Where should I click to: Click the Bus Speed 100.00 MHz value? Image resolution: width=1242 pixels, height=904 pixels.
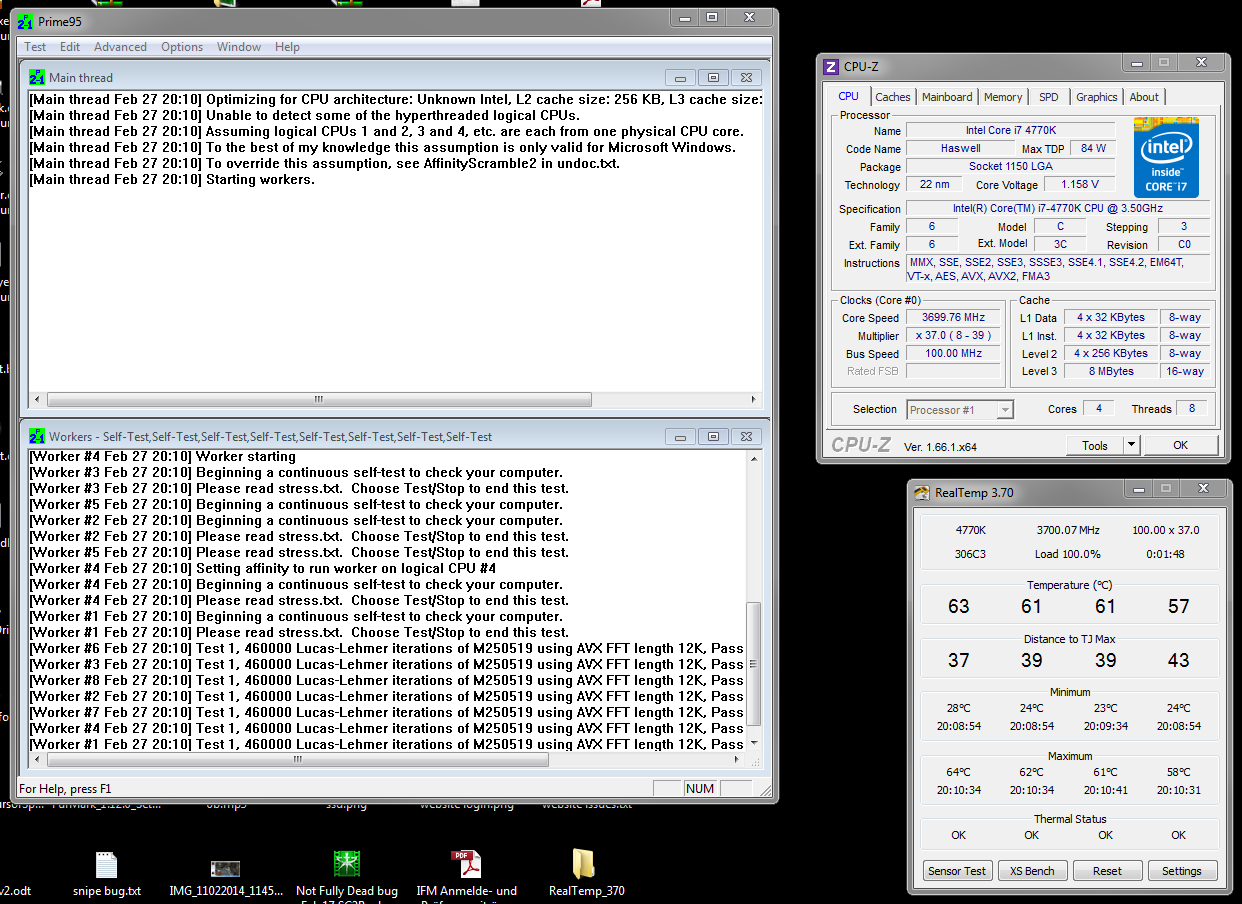[954, 354]
